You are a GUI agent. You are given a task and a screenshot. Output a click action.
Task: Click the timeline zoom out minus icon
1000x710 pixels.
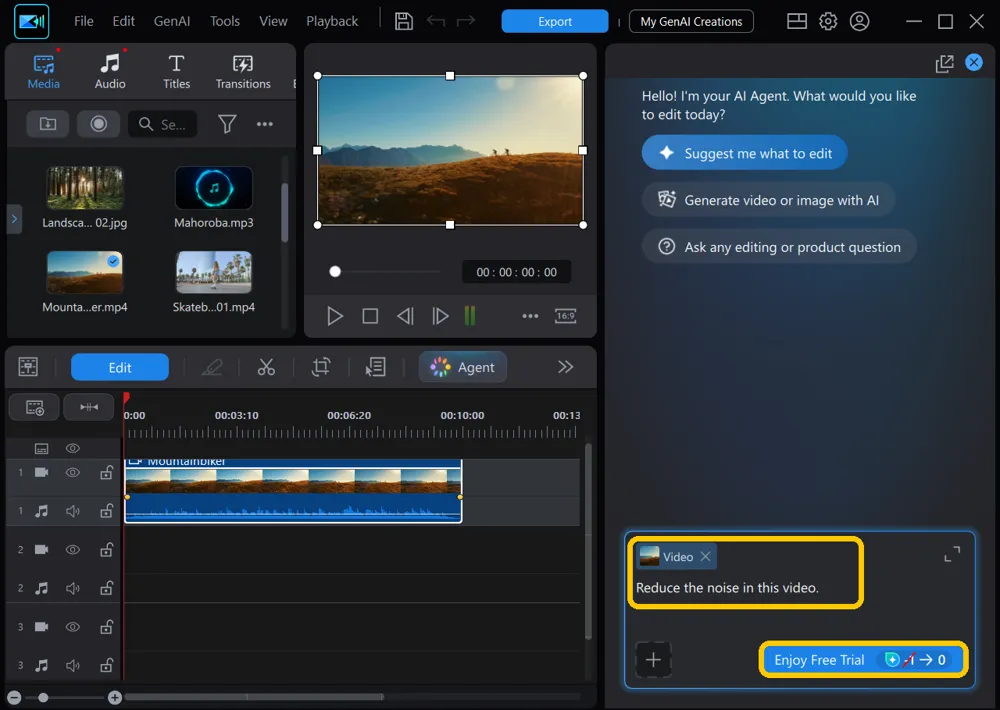pyautogui.click(x=14, y=697)
